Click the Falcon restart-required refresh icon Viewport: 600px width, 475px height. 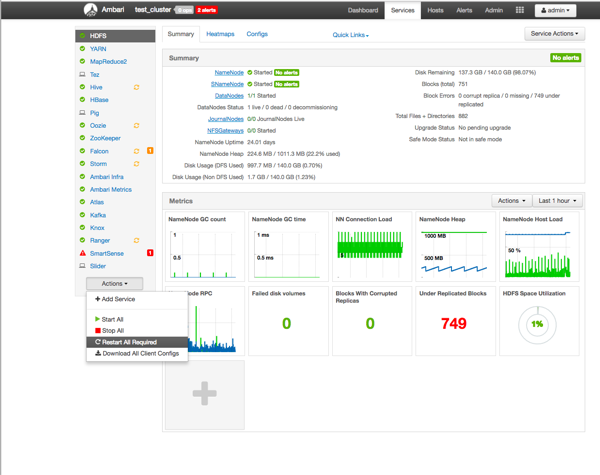tap(136, 151)
